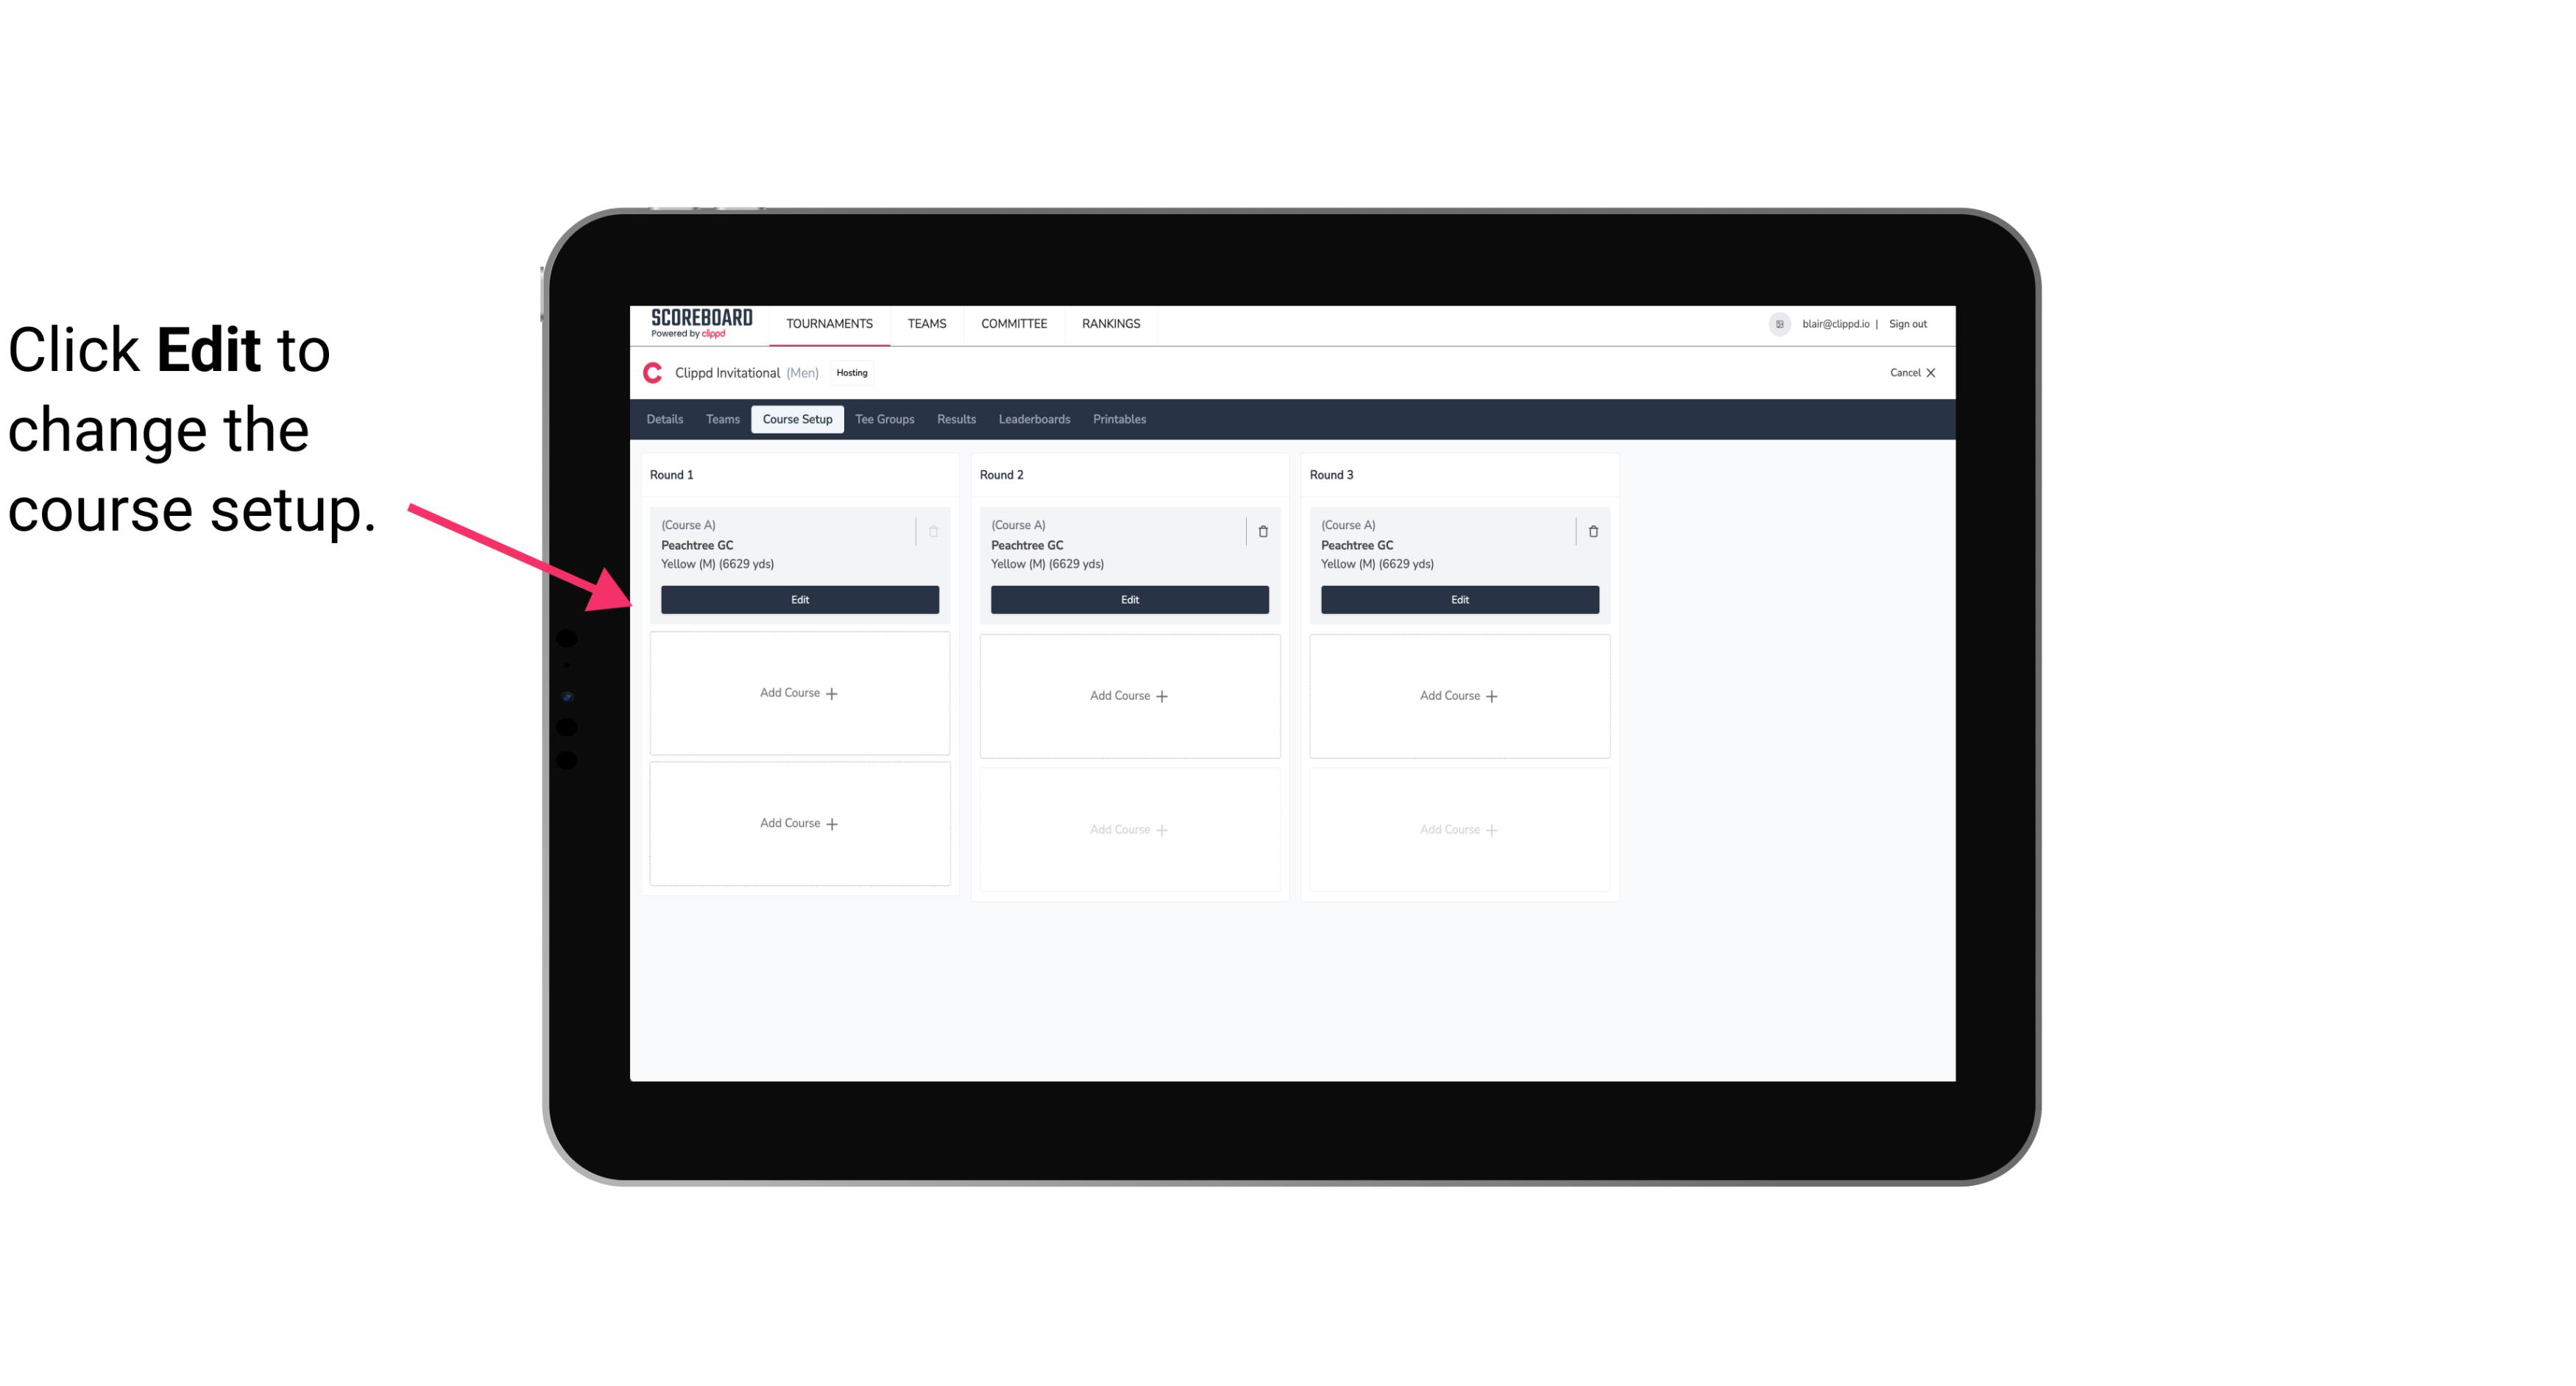This screenshot has width=2576, height=1386.
Task: Click Edit button for Round 1 course
Action: pos(800,598)
